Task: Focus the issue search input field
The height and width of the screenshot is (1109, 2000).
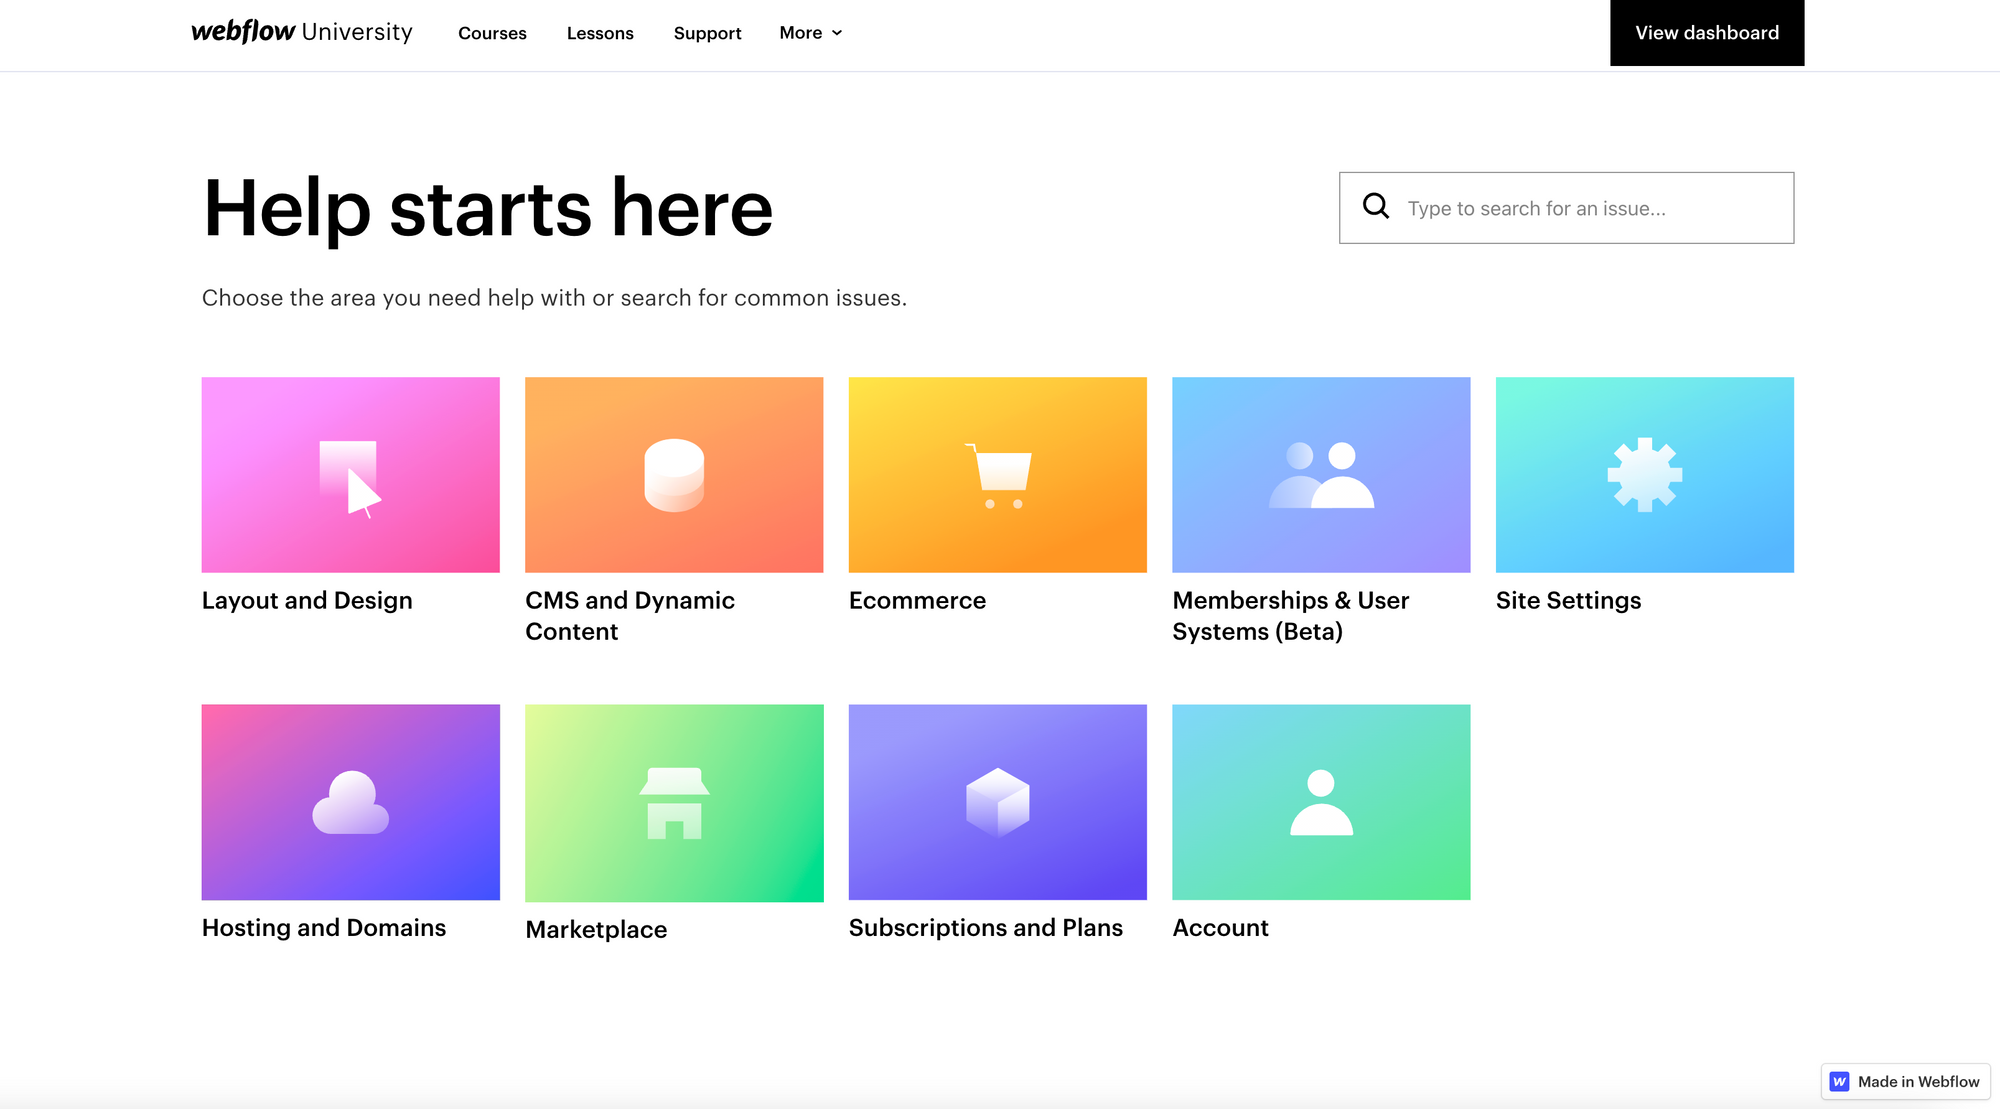Action: (1590, 208)
